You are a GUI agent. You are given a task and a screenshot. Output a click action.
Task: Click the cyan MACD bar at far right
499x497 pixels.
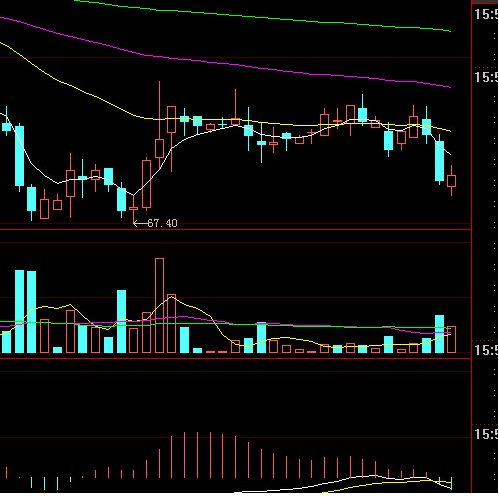pos(452,483)
